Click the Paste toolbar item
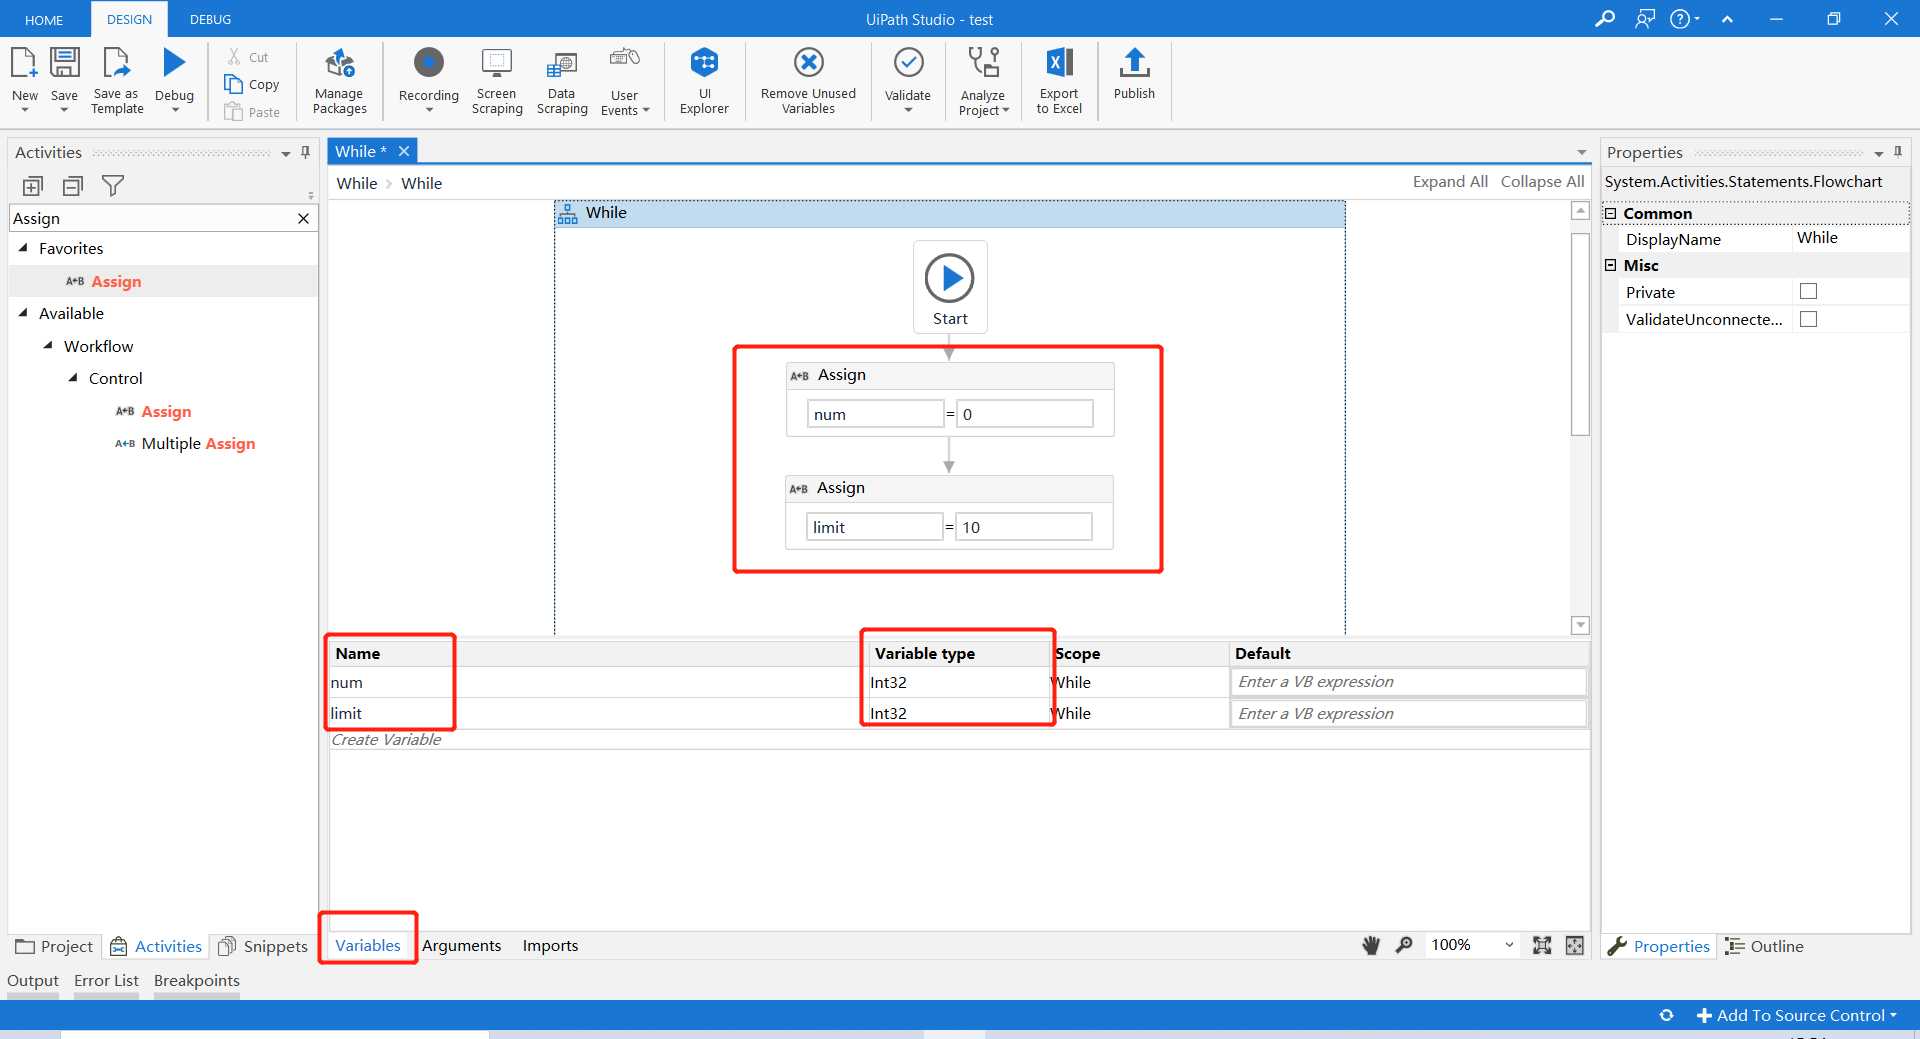Viewport: 1920px width, 1039px height. 252,112
